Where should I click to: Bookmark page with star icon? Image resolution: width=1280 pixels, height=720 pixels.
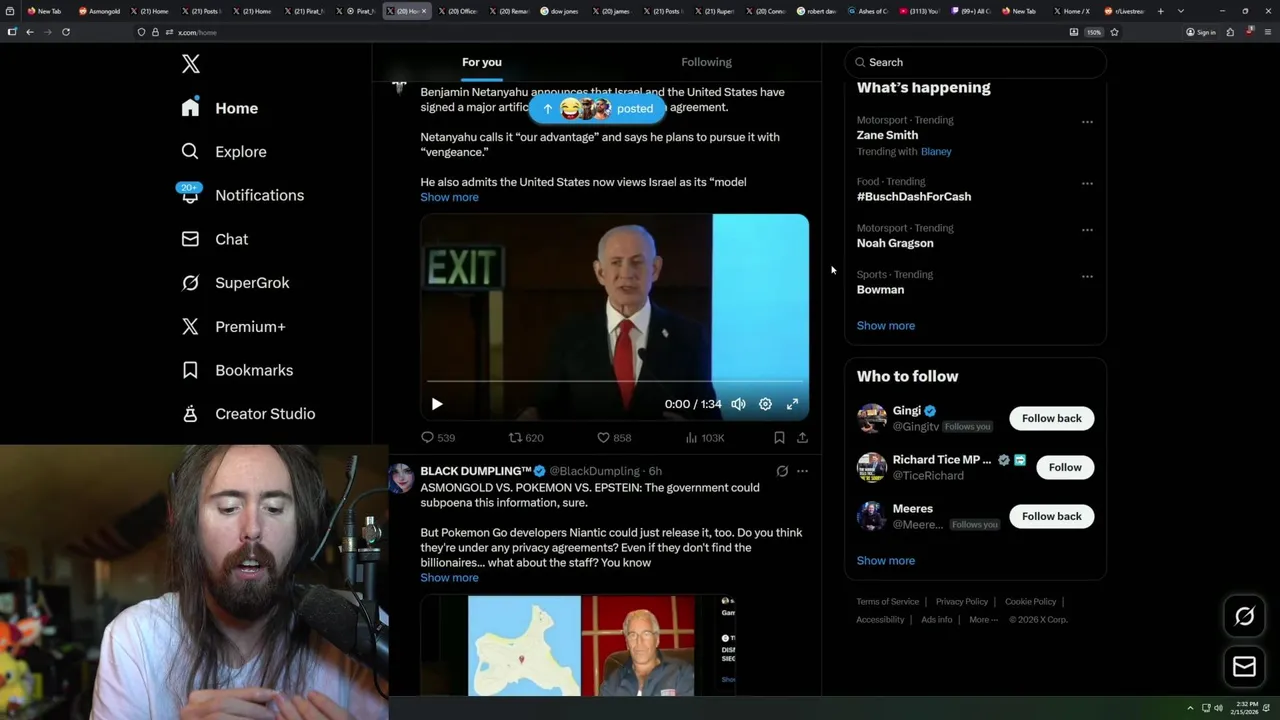pyautogui.click(x=1114, y=32)
